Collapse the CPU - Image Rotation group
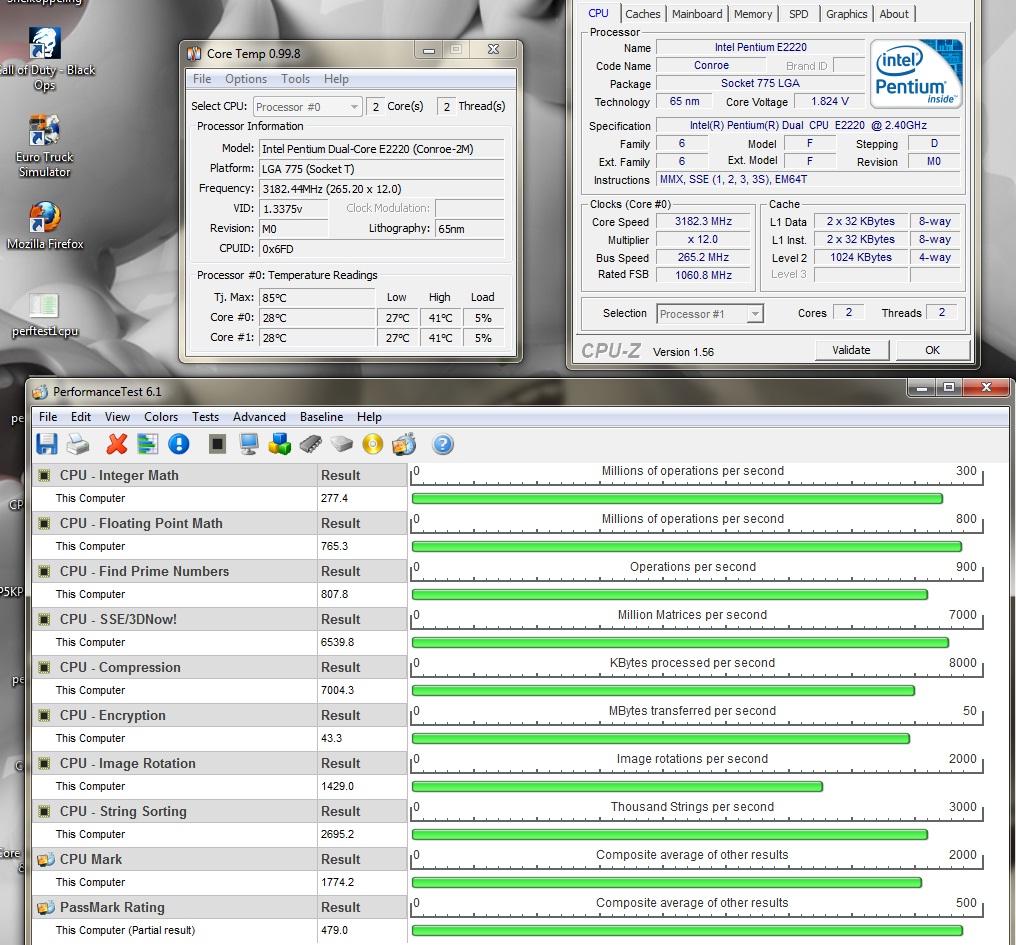 point(44,764)
